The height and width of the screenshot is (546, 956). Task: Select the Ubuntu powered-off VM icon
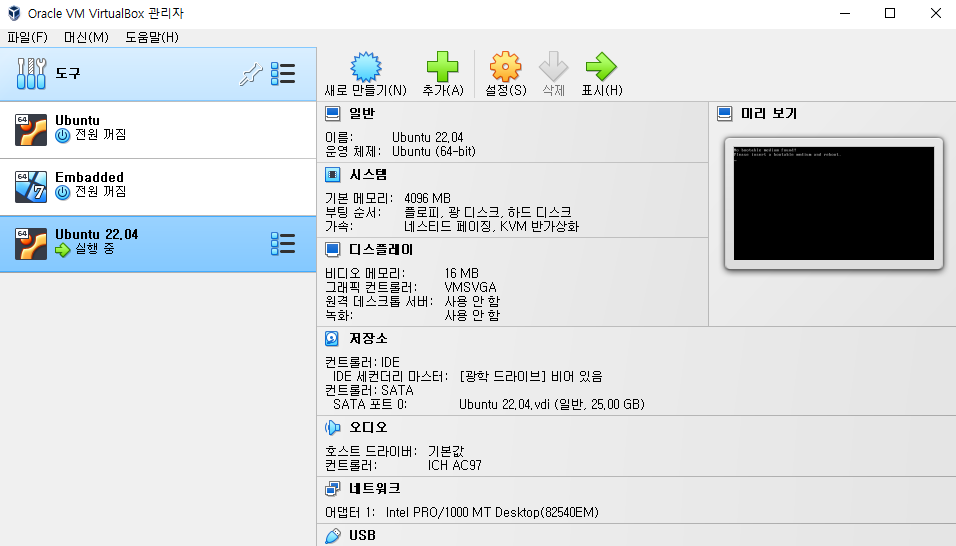click(31, 130)
